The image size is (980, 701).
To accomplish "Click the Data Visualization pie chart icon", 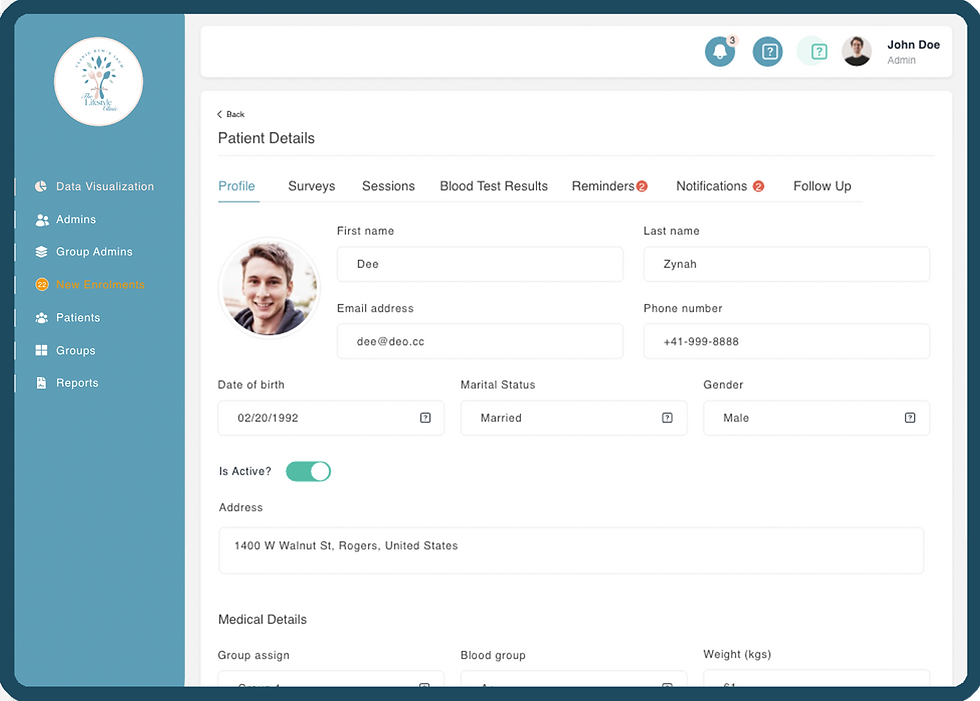I will pyautogui.click(x=41, y=186).
